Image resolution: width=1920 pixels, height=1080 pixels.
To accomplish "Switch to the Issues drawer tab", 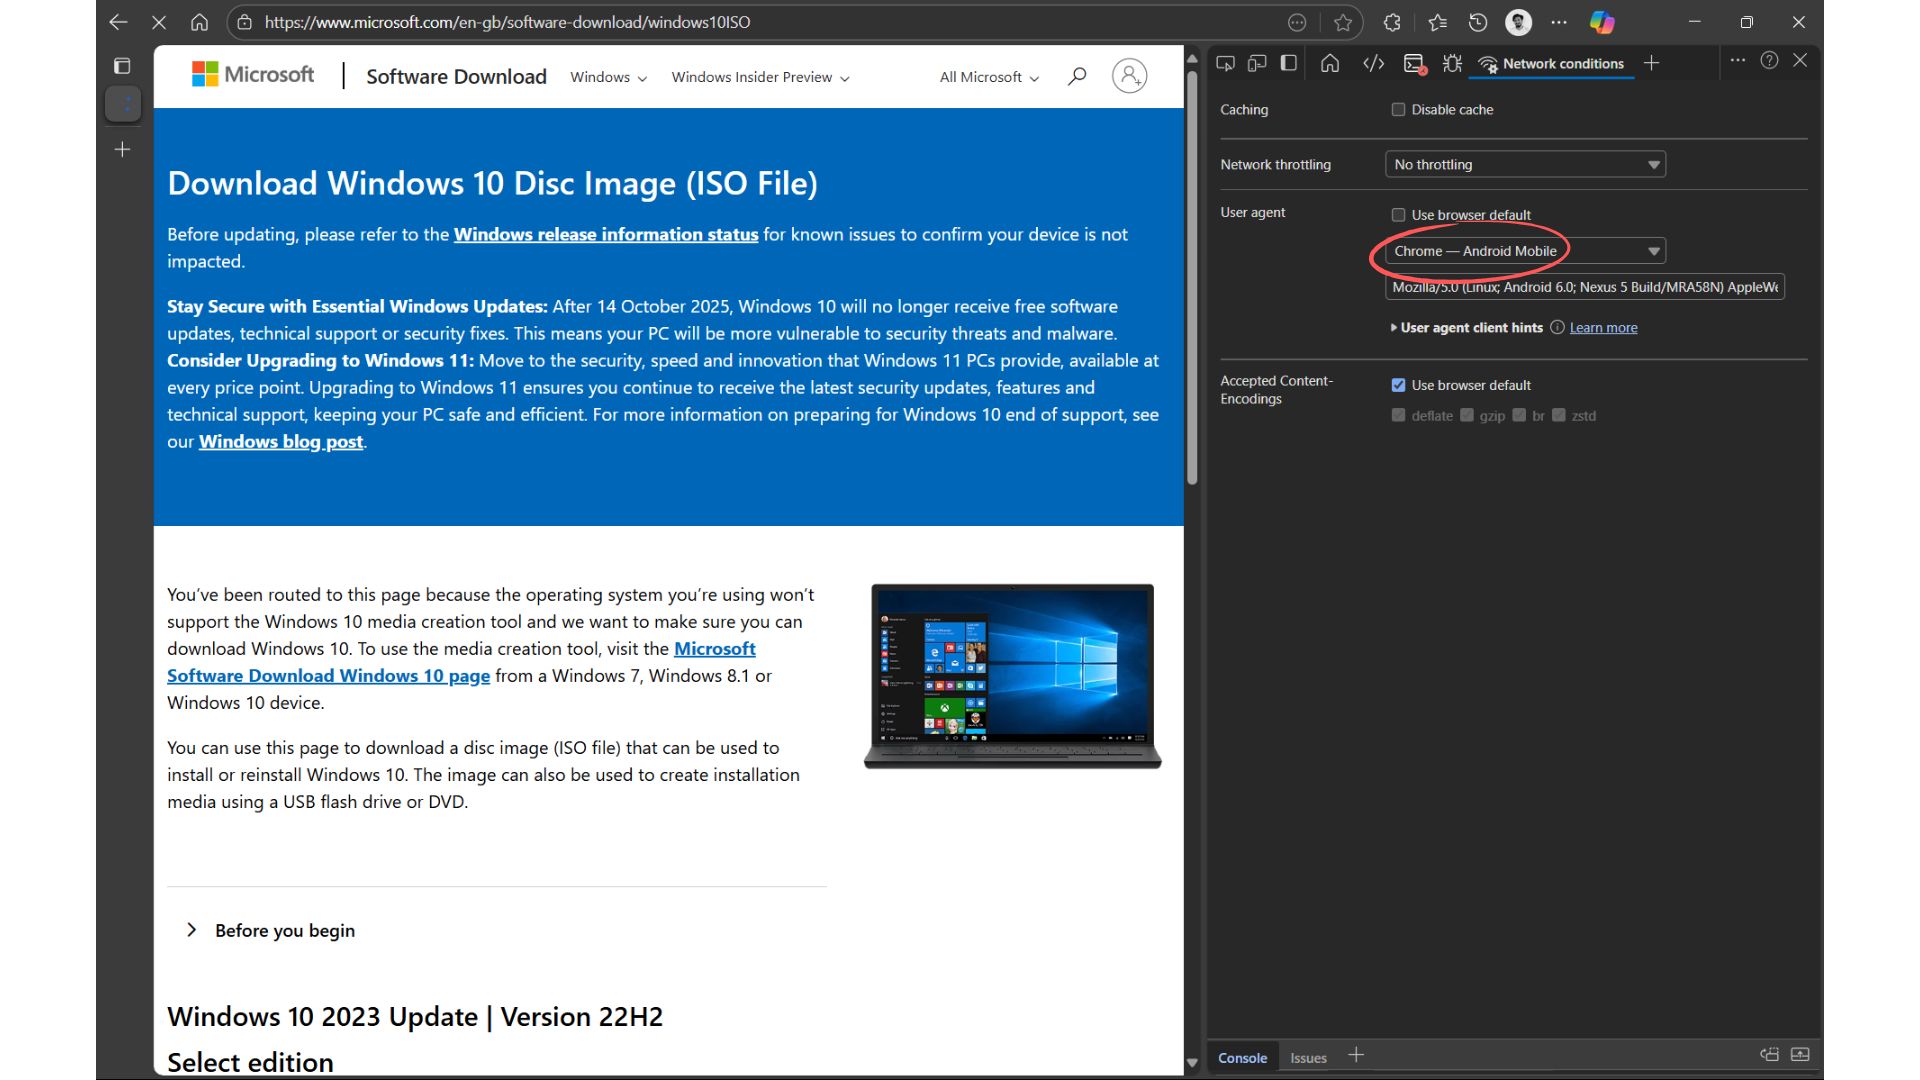I will [1308, 1057].
